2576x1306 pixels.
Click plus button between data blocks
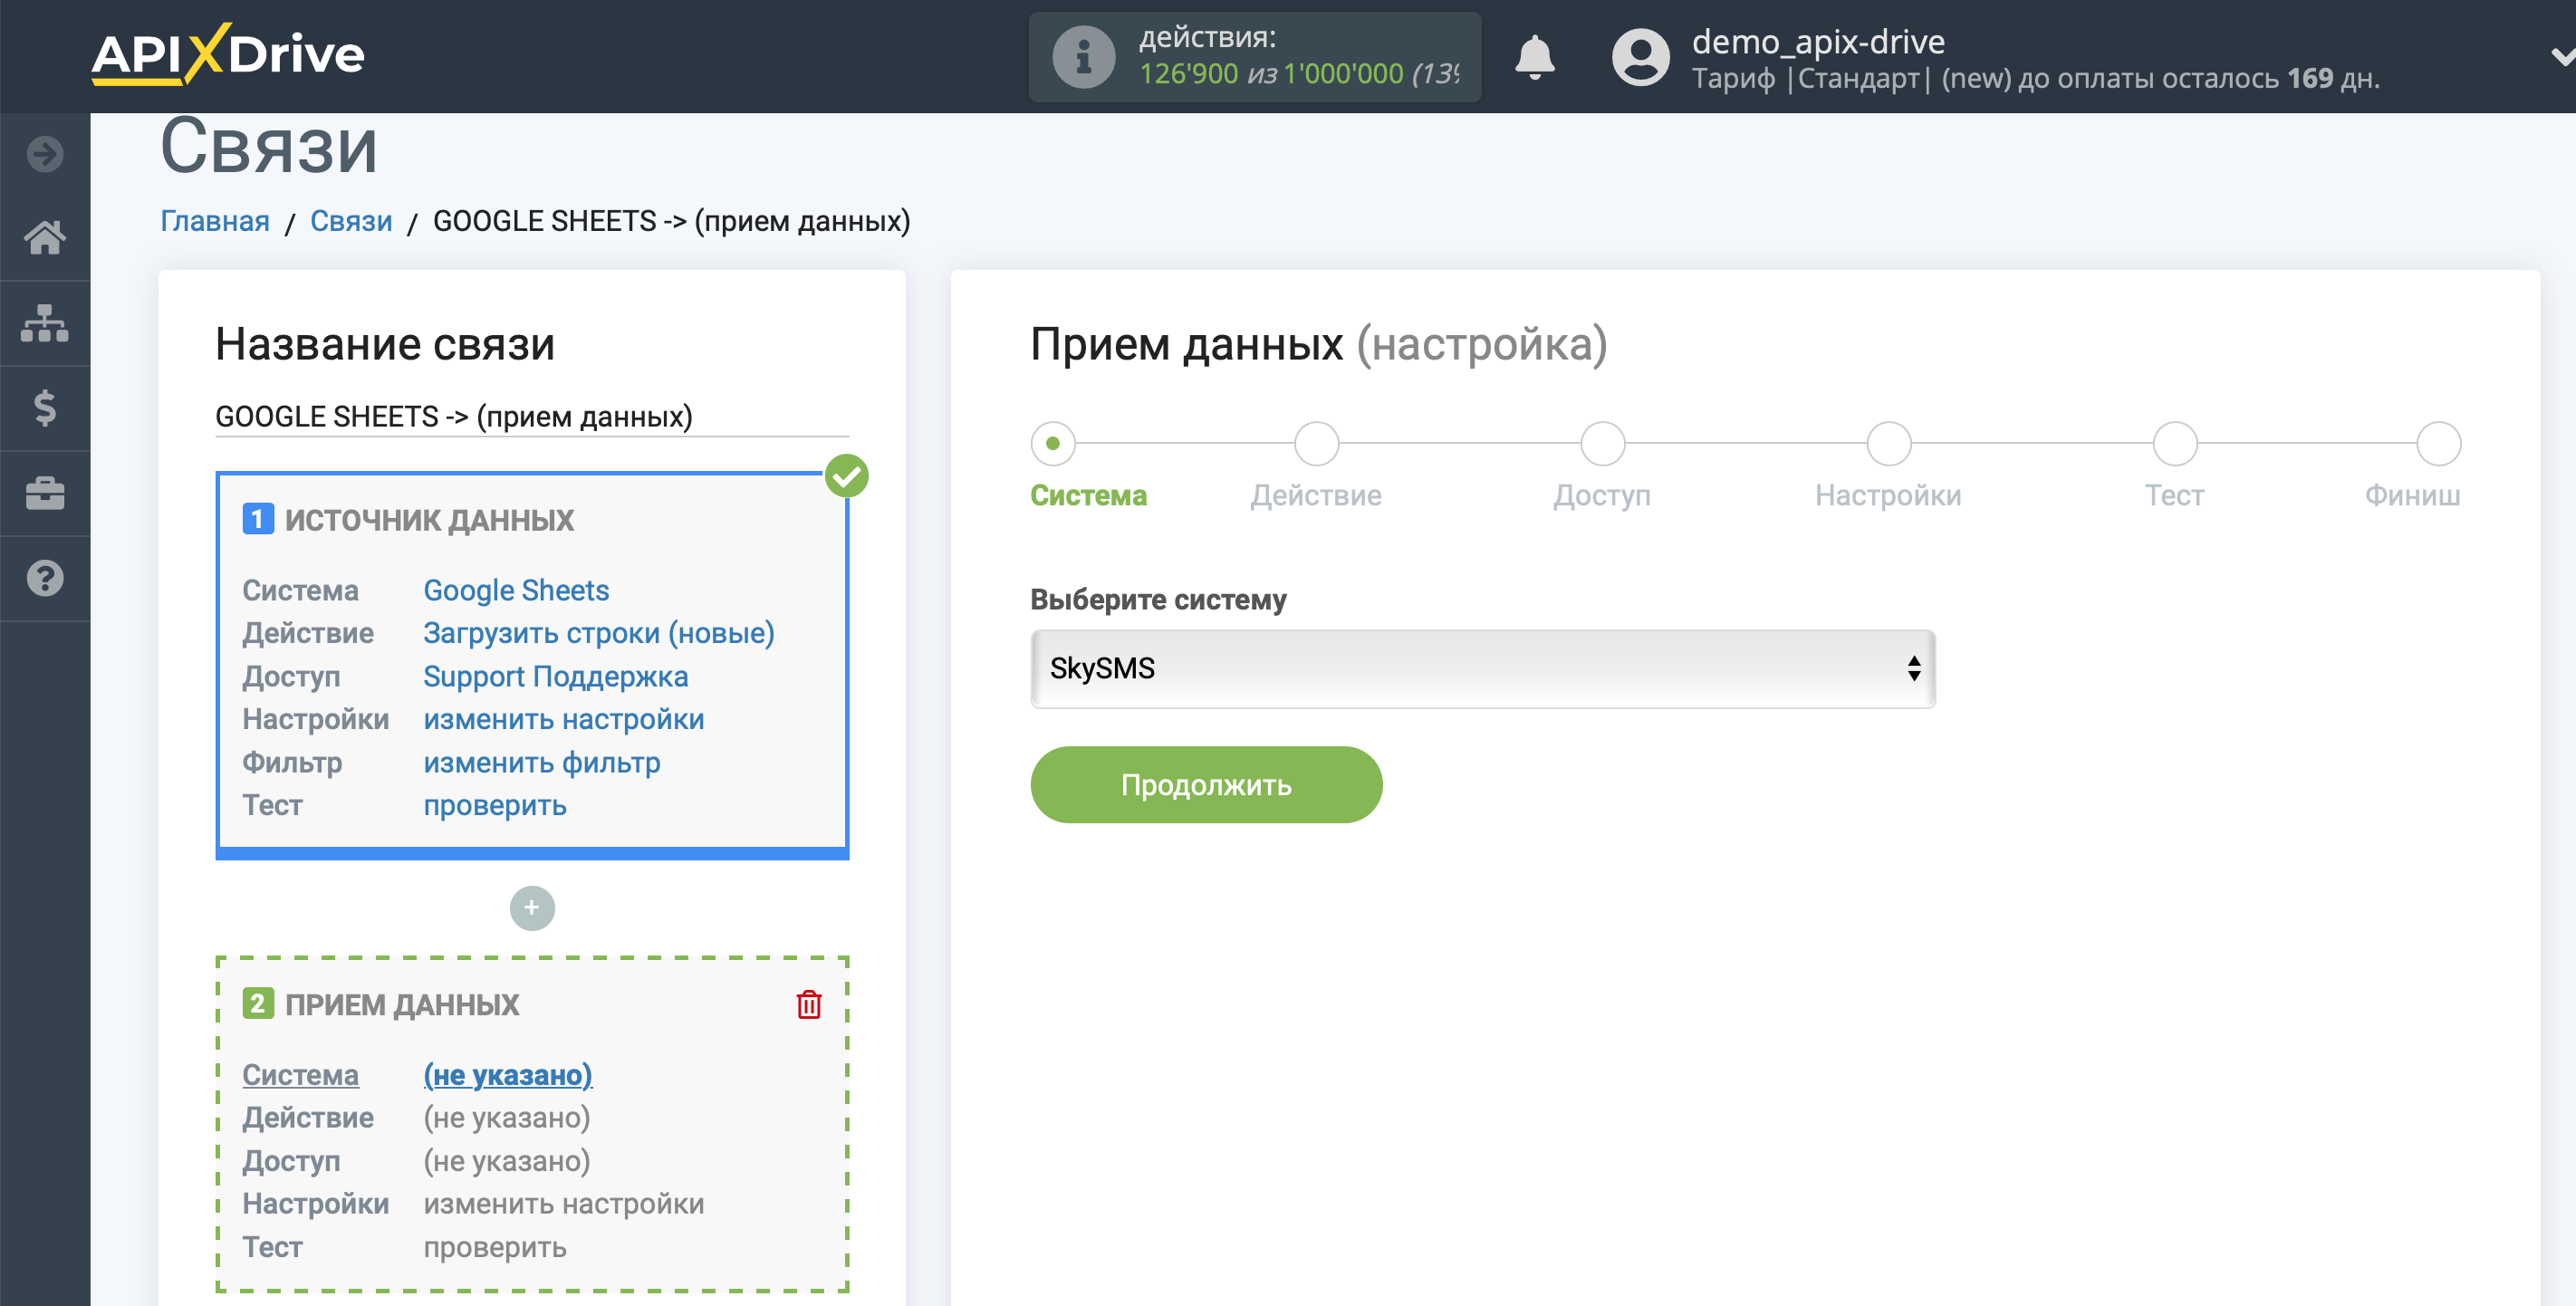click(x=531, y=907)
